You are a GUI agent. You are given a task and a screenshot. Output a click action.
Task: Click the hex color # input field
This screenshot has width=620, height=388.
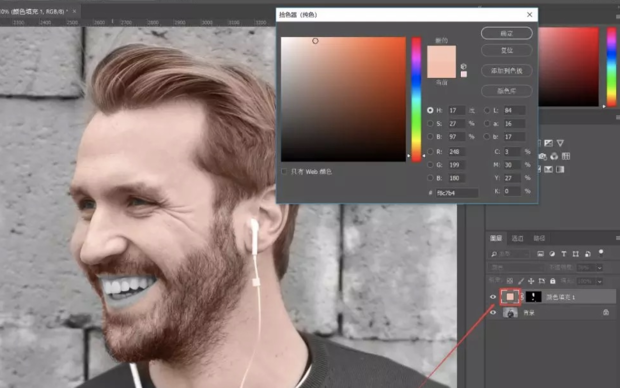click(x=457, y=193)
